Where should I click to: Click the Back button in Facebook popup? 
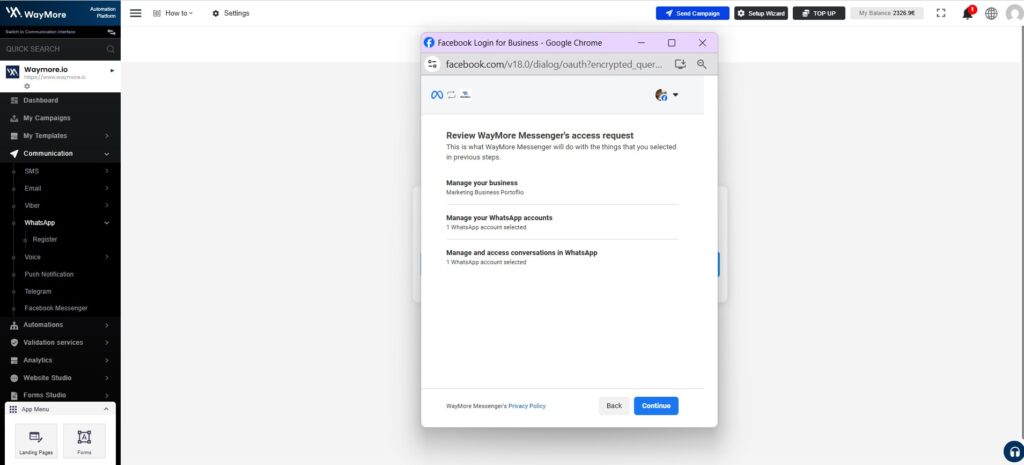point(614,406)
